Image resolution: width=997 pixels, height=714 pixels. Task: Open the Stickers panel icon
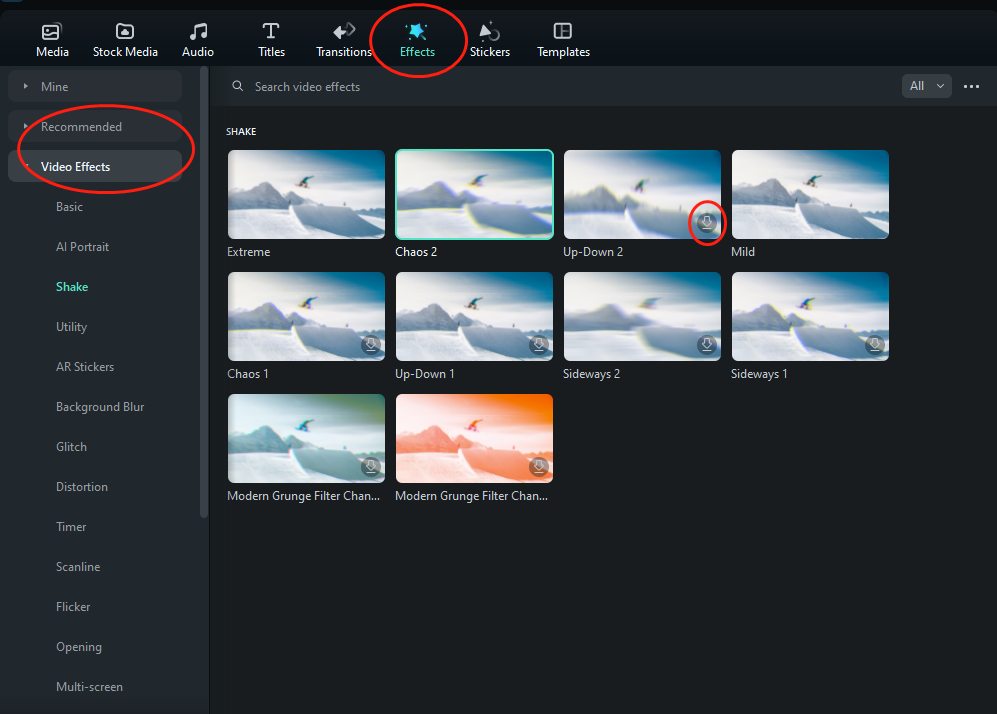tap(490, 32)
